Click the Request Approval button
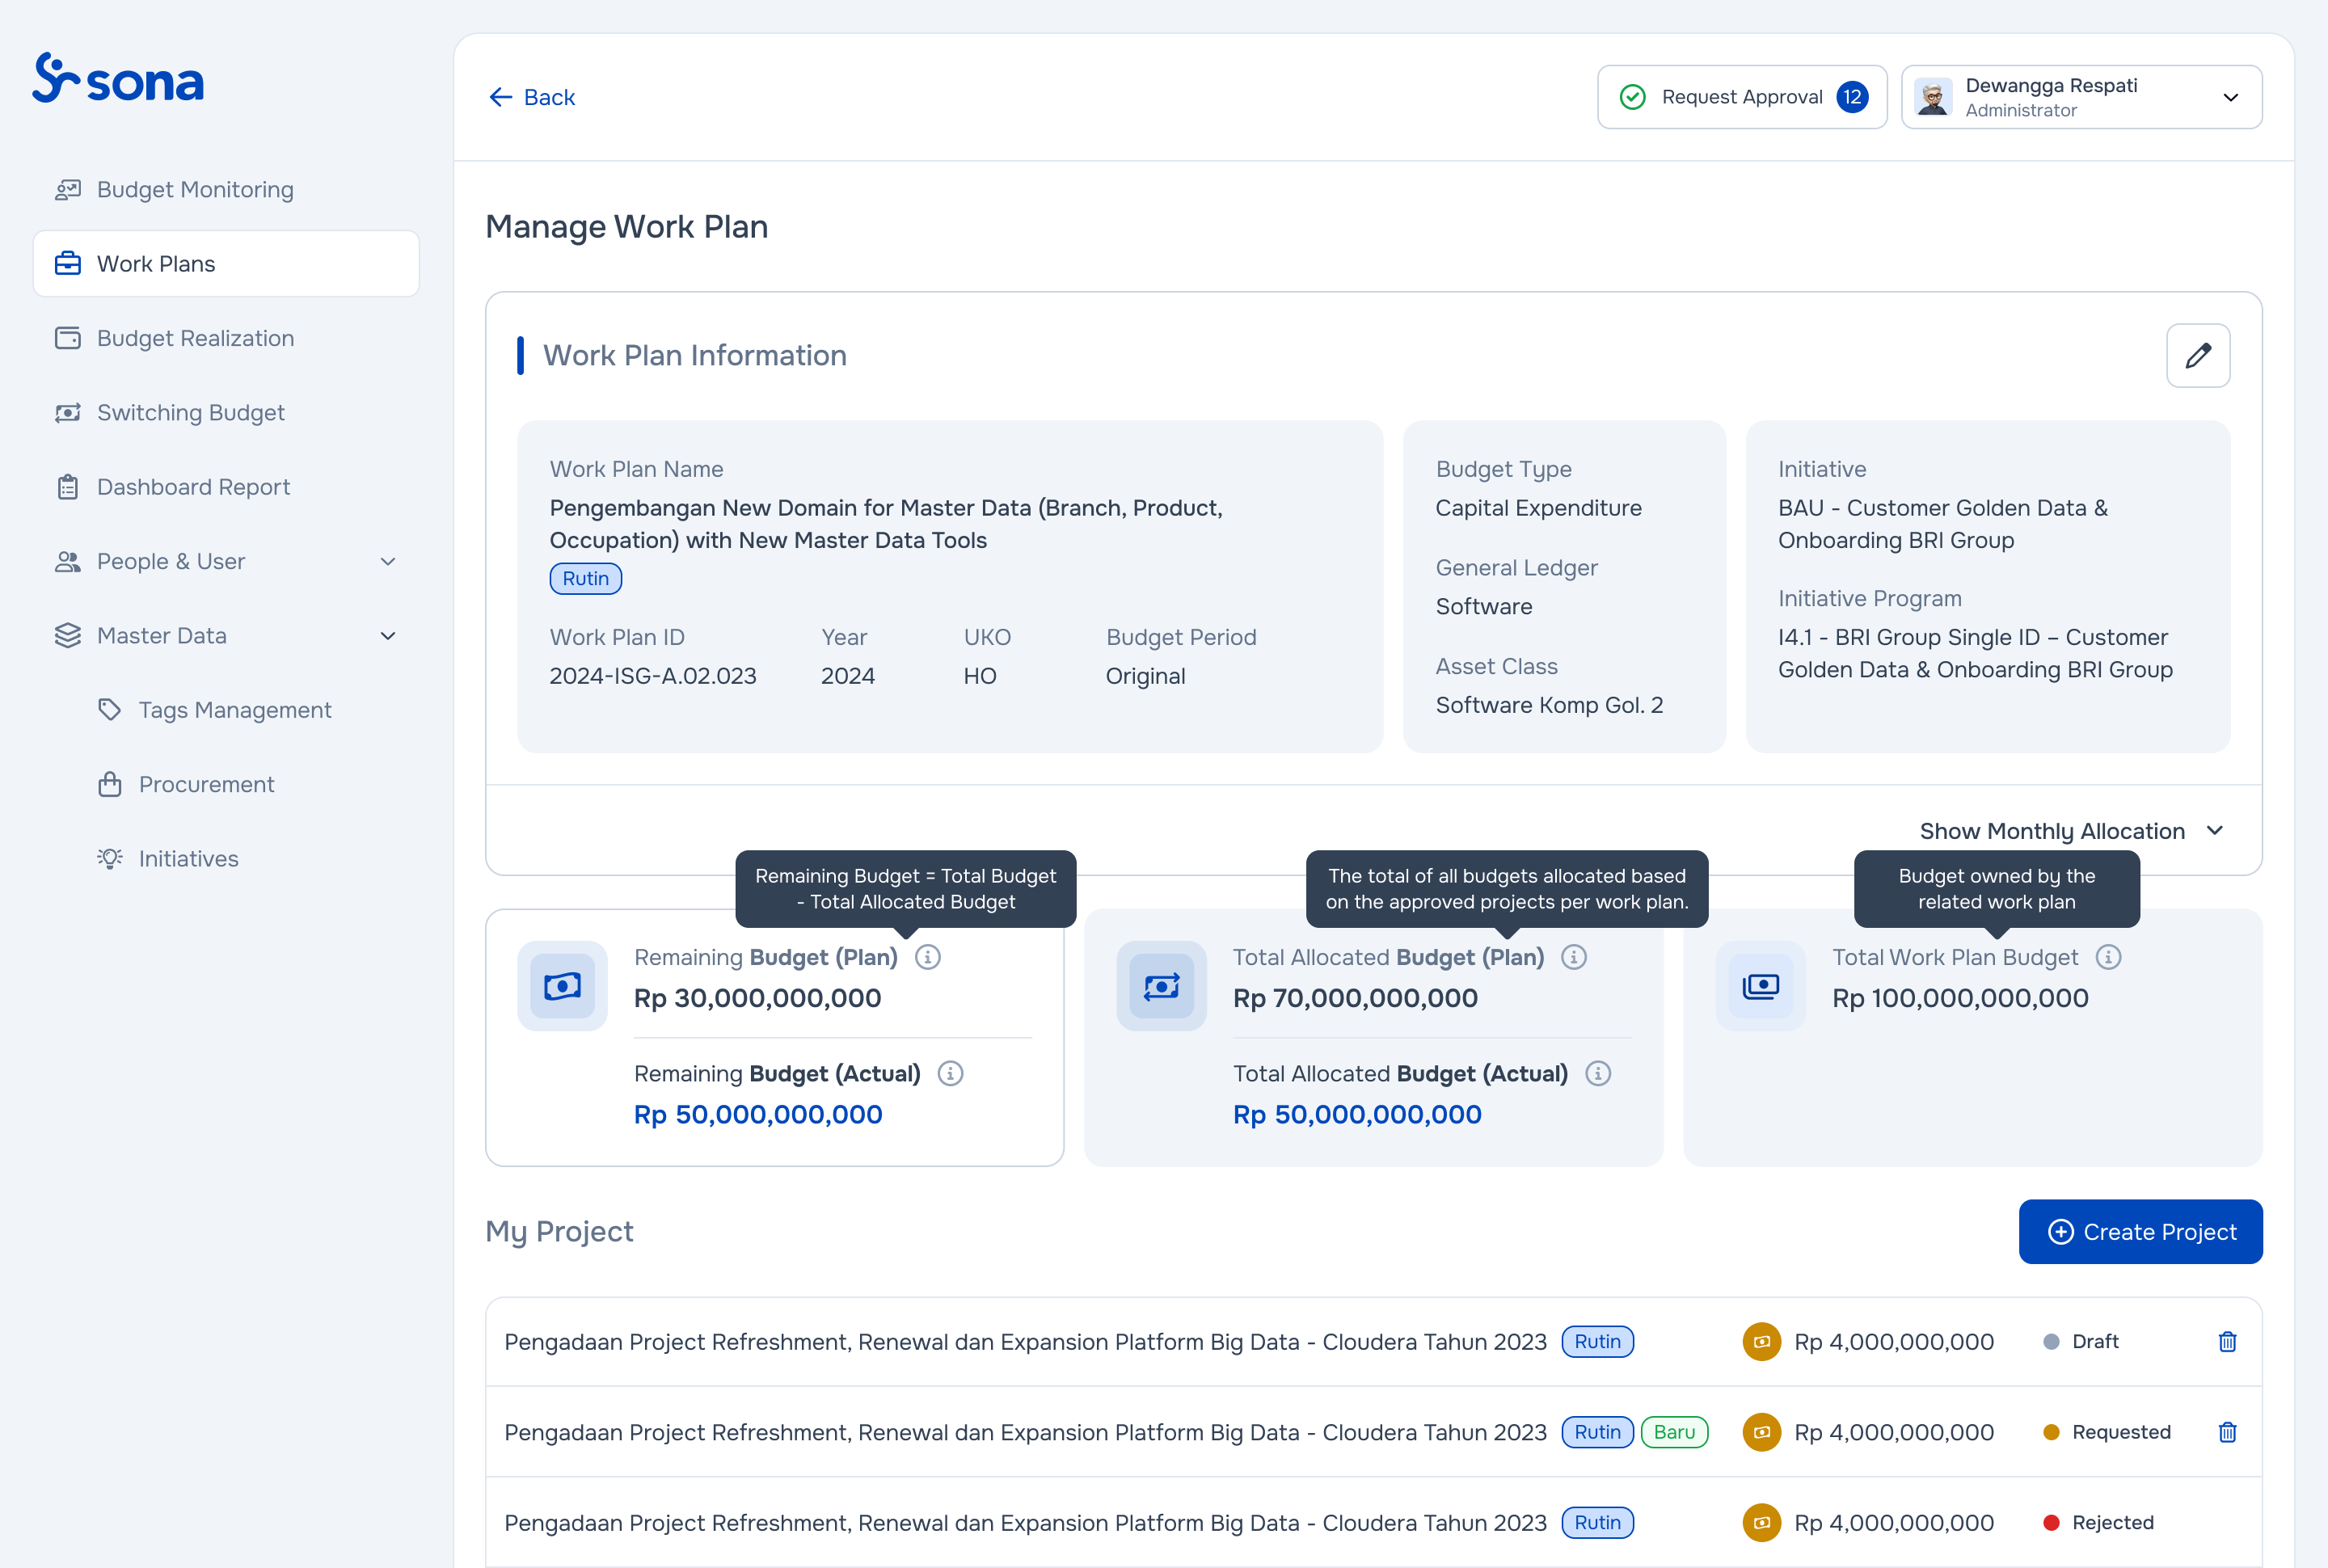This screenshot has height=1568, width=2328. [x=1742, y=97]
